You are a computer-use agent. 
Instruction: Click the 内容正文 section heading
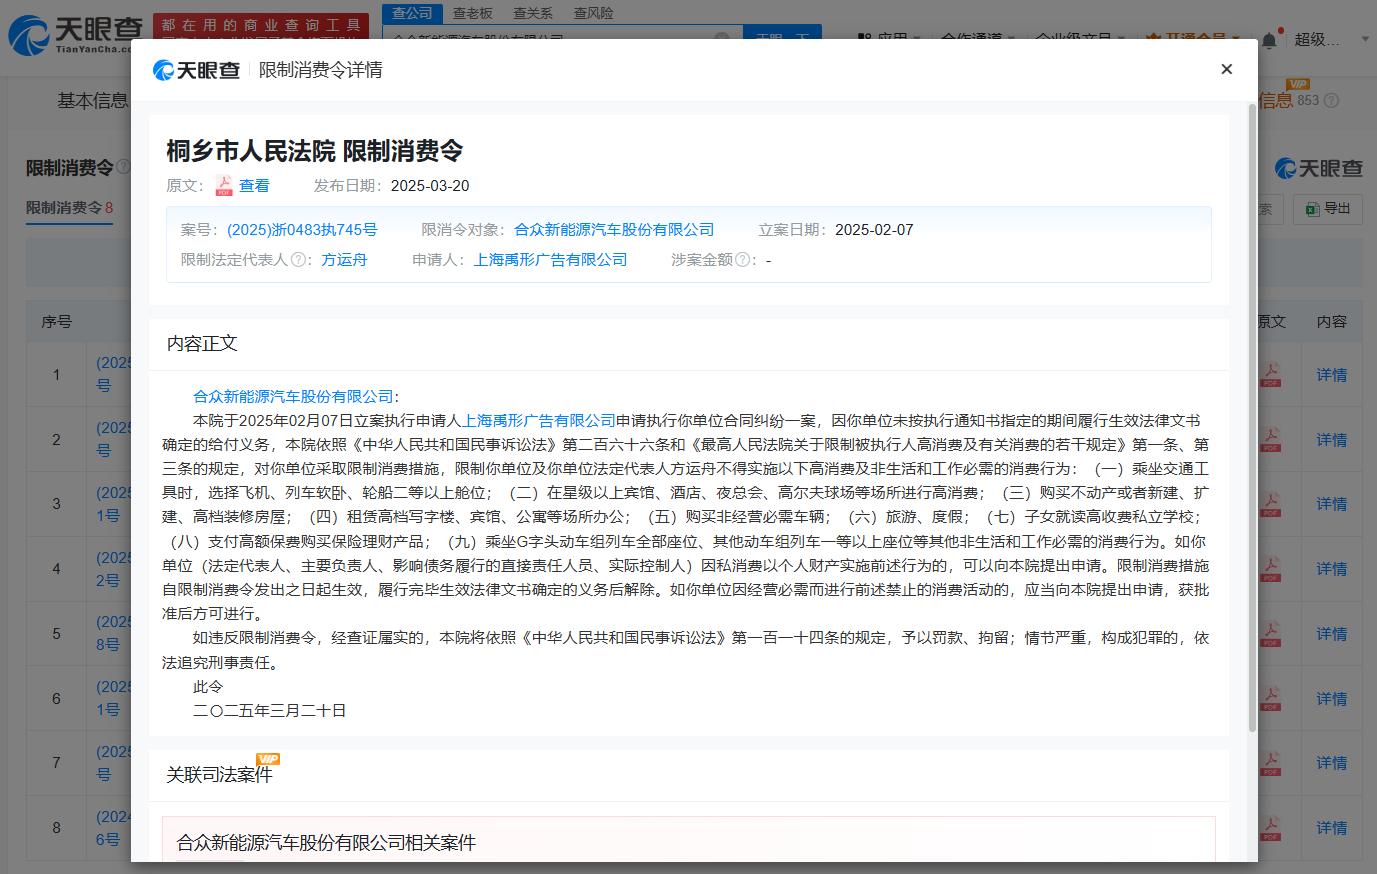pos(202,344)
